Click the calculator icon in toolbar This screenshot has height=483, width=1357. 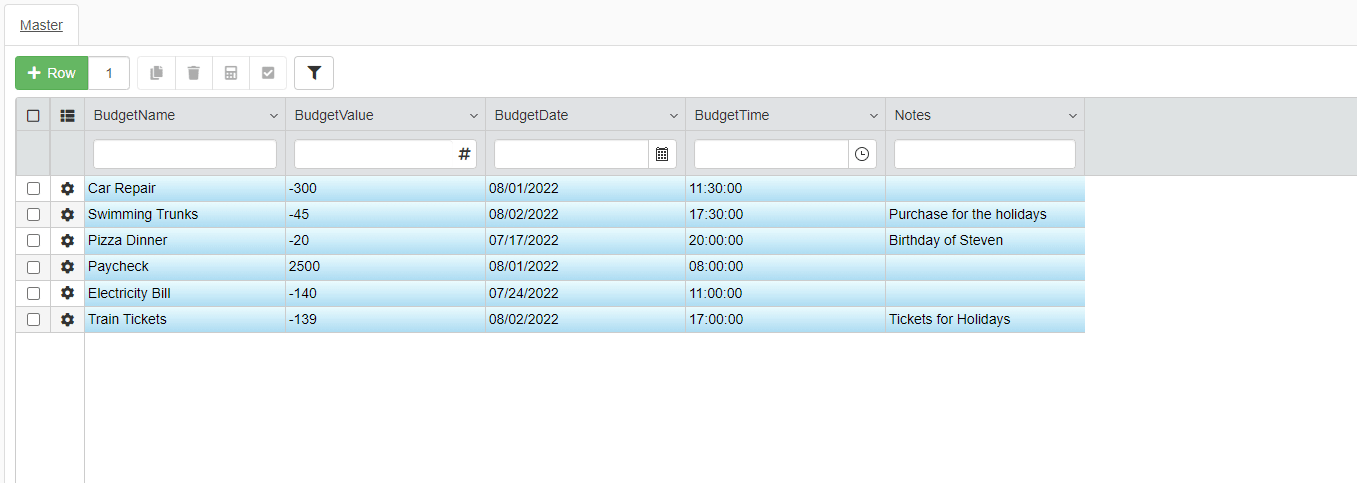tap(231, 73)
